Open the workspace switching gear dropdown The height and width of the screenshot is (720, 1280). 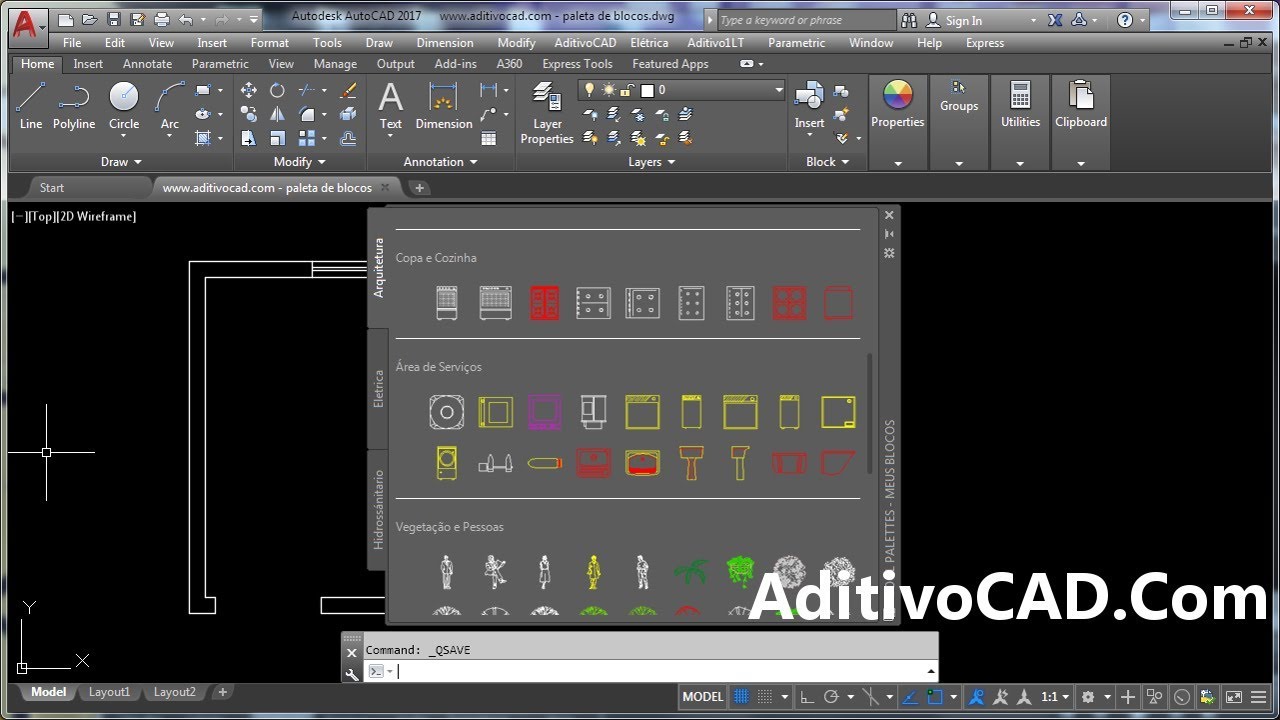pyautogui.click(x=1093, y=697)
